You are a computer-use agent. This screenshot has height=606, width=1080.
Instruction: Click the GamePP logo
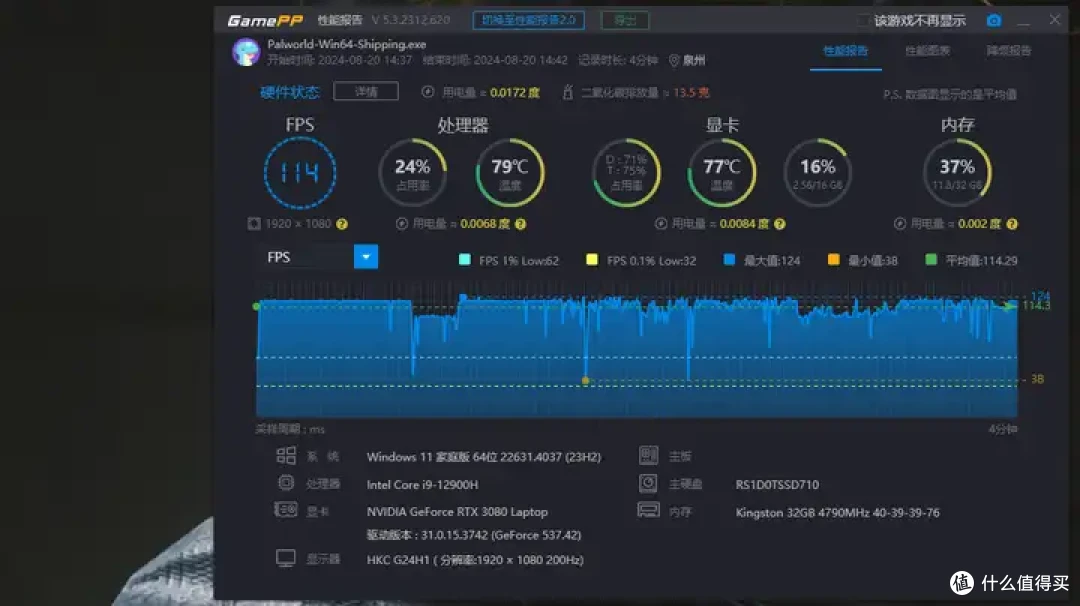pos(265,21)
